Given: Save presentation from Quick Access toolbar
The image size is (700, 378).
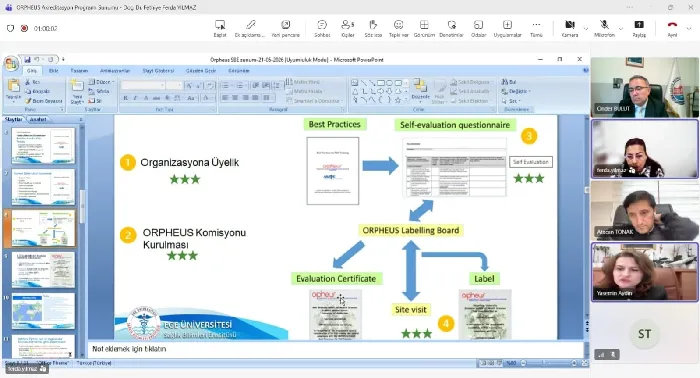Looking at the screenshot, I should [x=28, y=59].
